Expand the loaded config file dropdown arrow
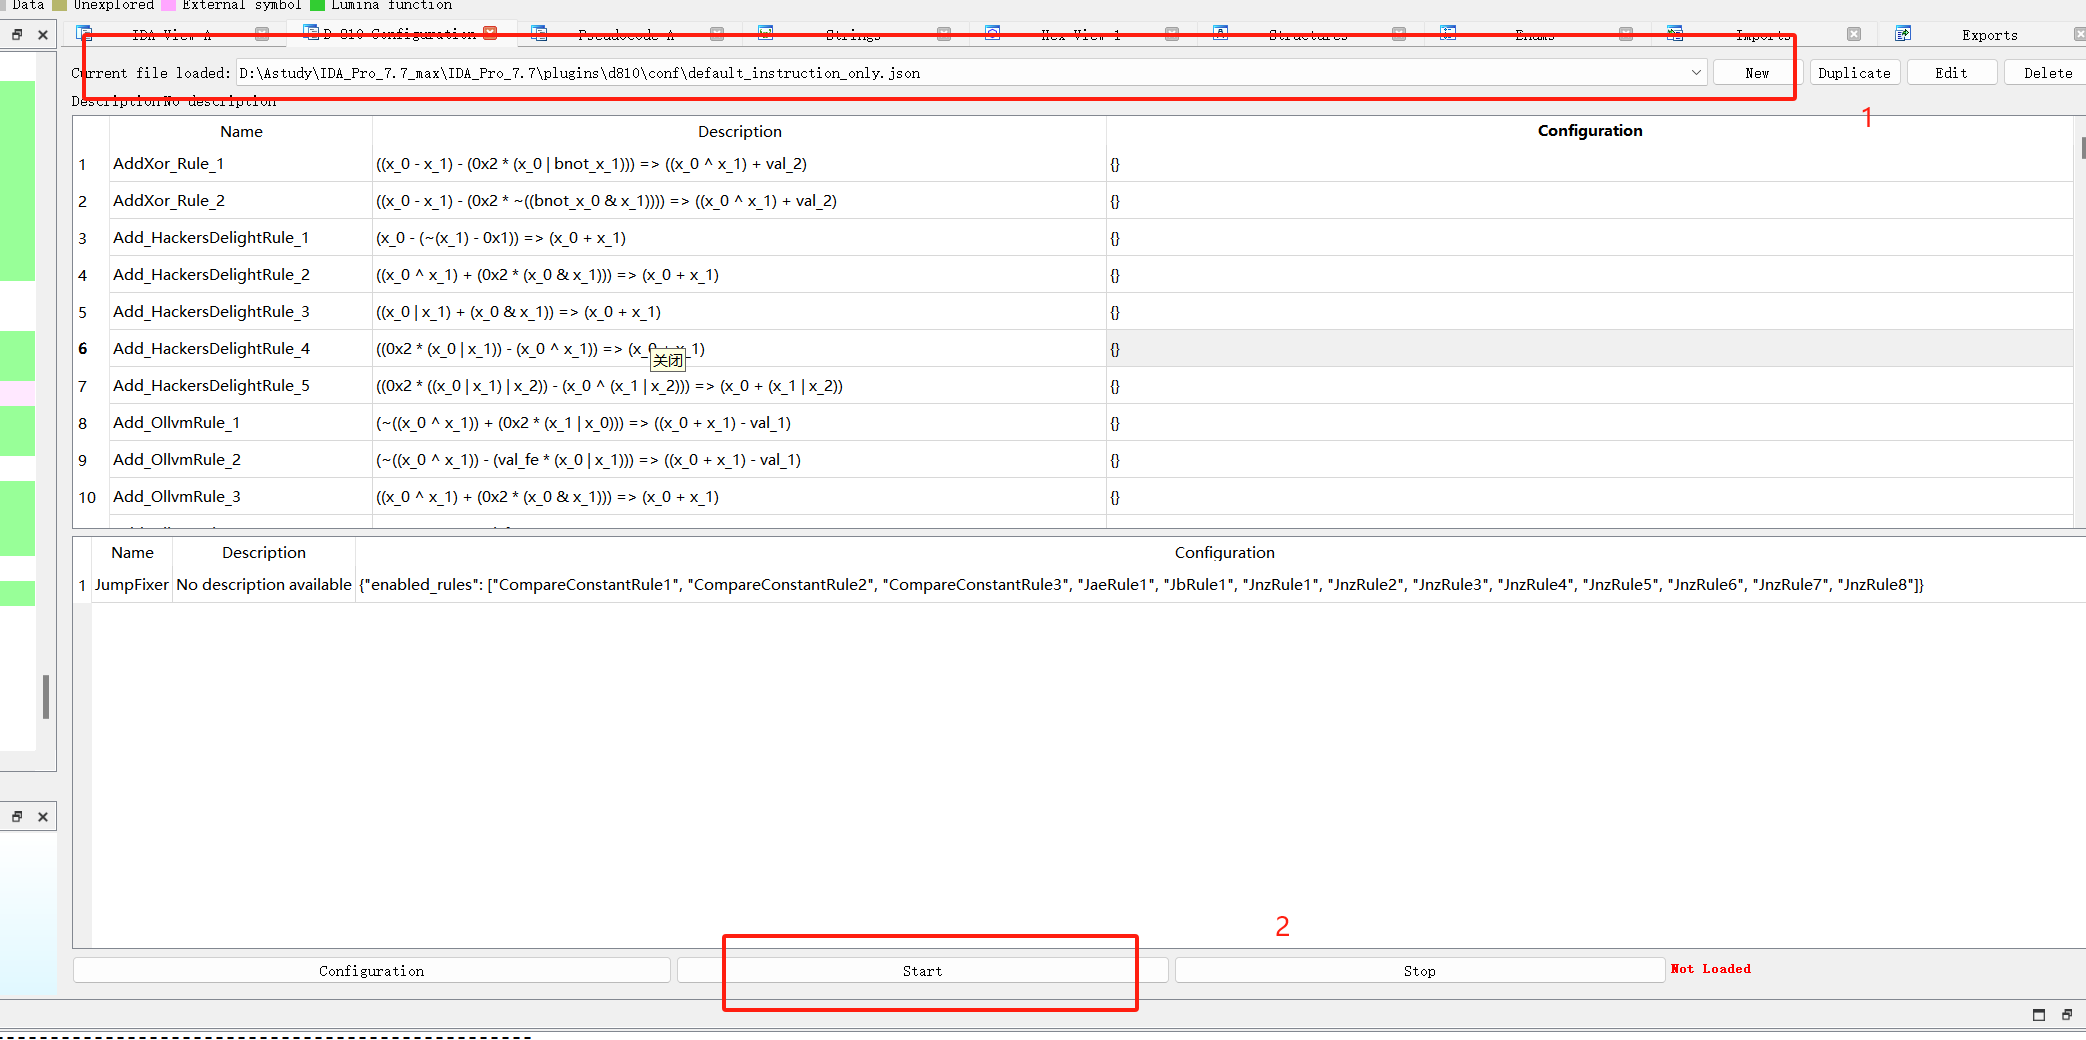The image size is (2086, 1040). point(1696,72)
